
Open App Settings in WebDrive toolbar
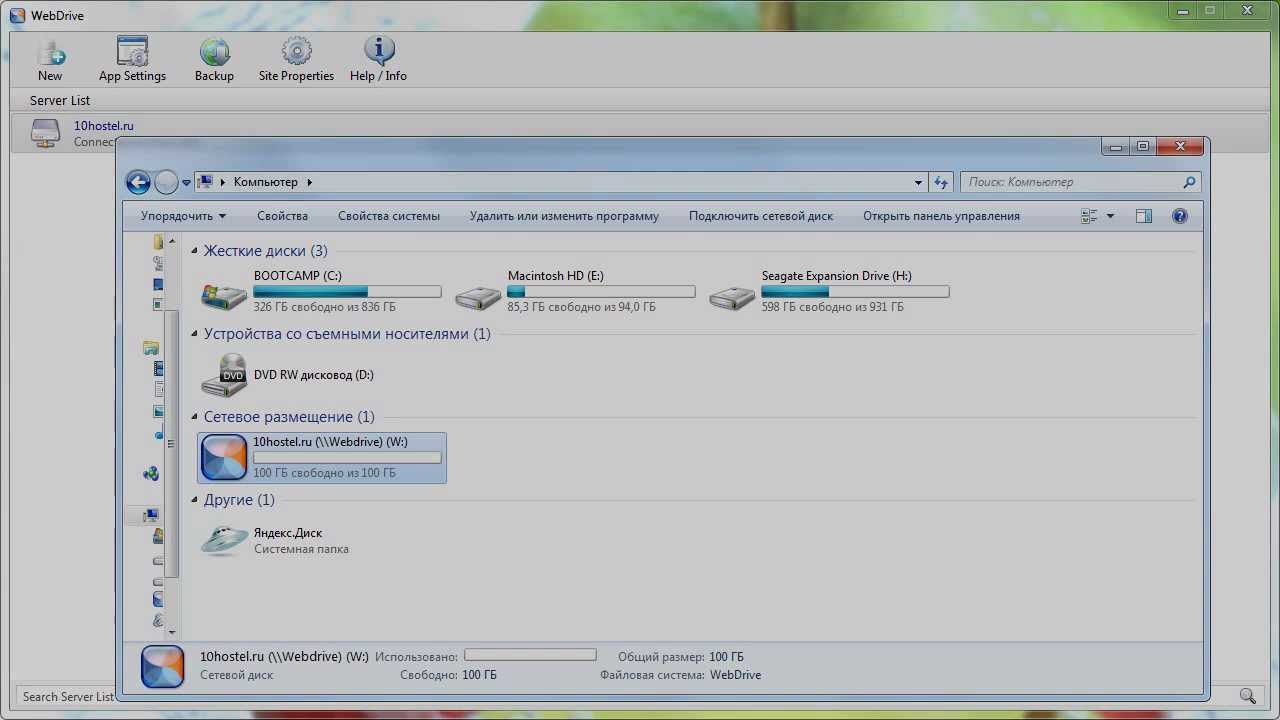132,51
